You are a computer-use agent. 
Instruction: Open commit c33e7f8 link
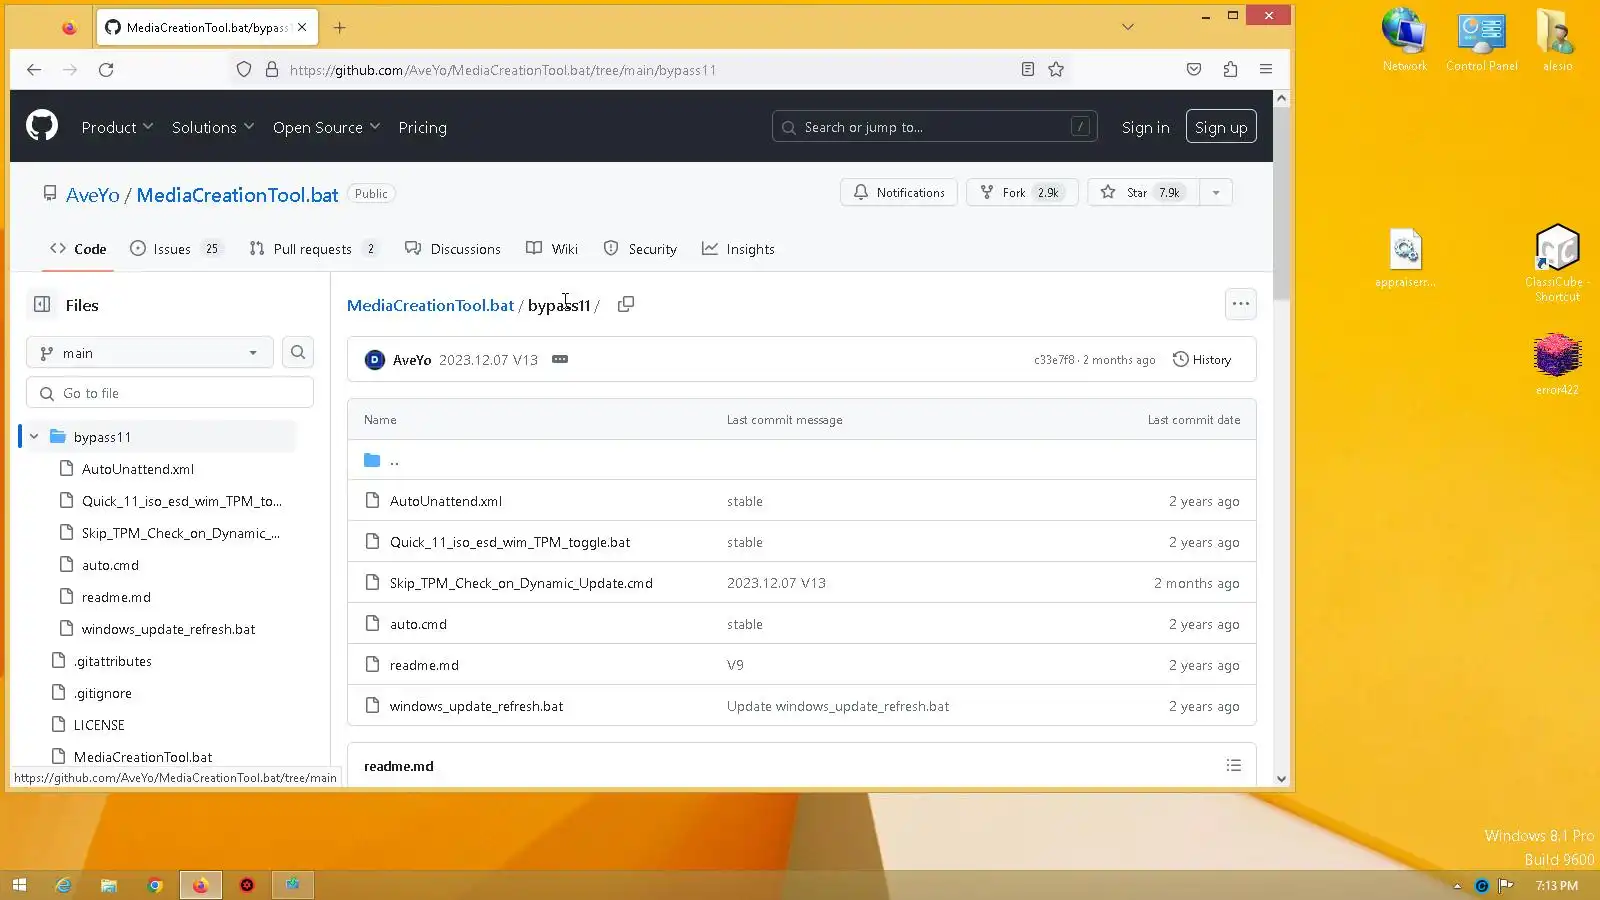pyautogui.click(x=1054, y=360)
